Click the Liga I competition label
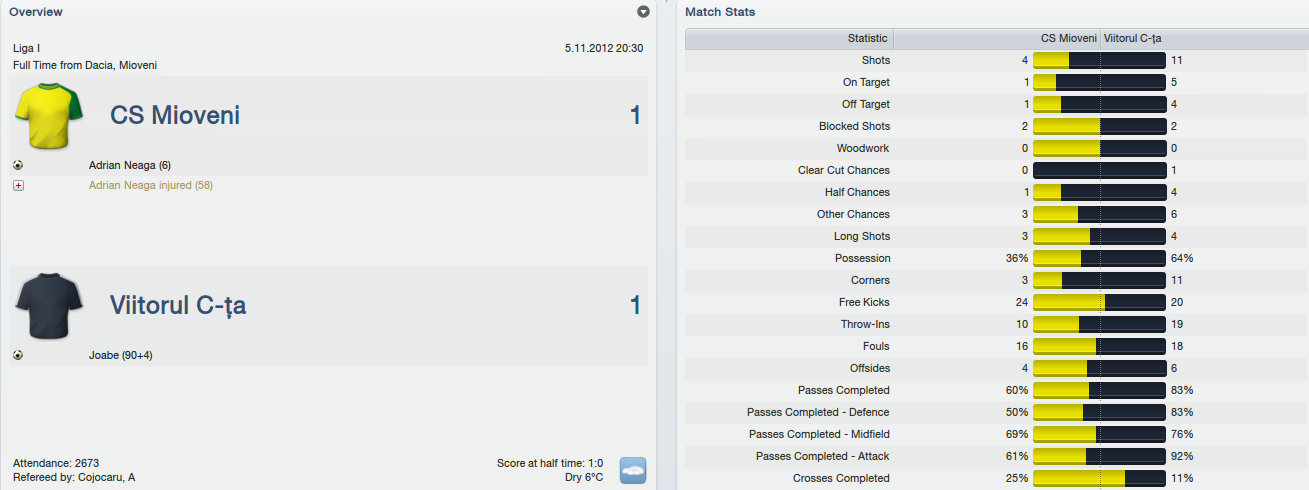The image size is (1309, 490). point(27,48)
